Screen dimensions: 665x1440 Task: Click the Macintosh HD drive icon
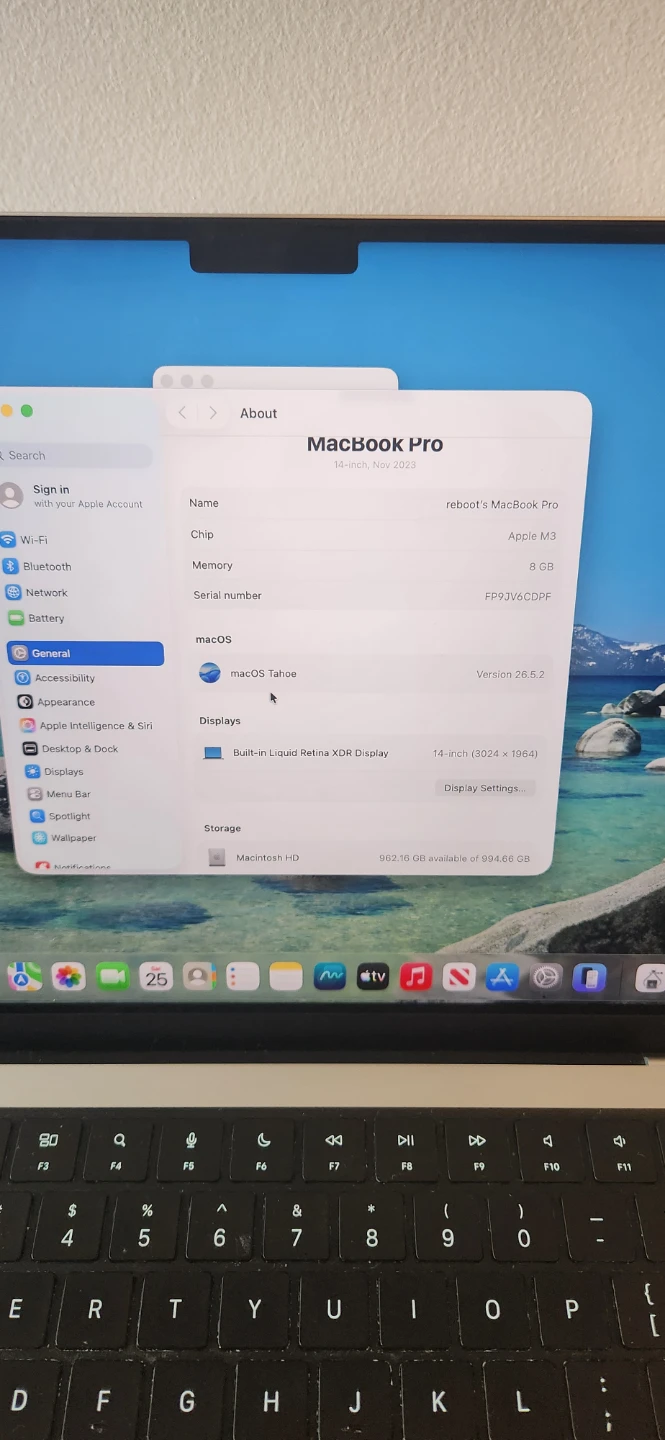pyautogui.click(x=217, y=857)
